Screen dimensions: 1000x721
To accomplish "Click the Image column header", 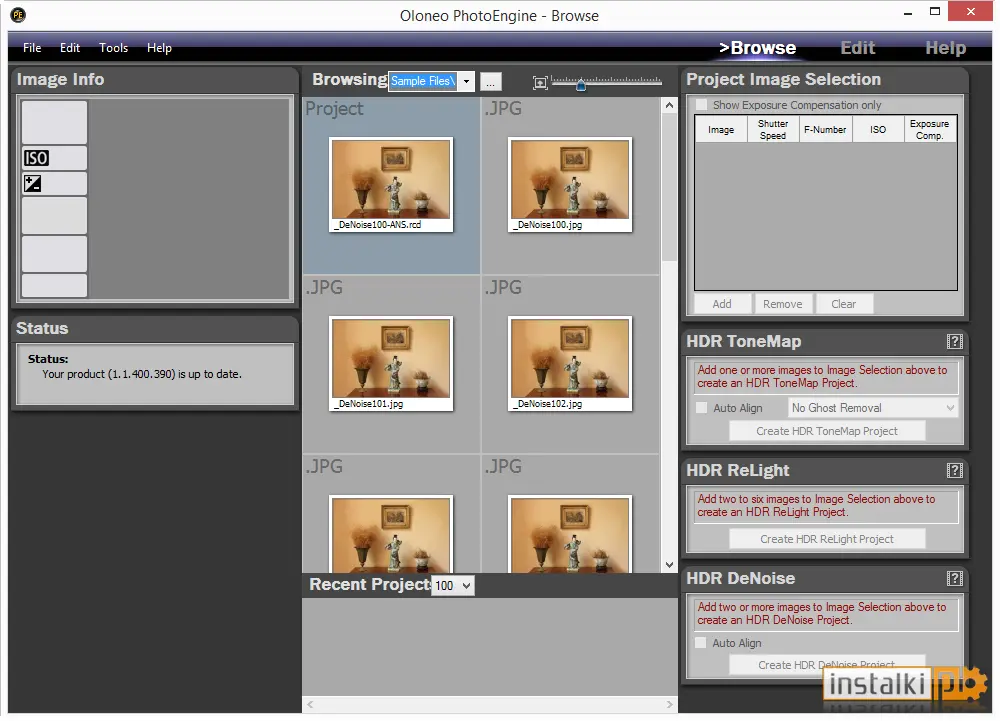I will 721,129.
